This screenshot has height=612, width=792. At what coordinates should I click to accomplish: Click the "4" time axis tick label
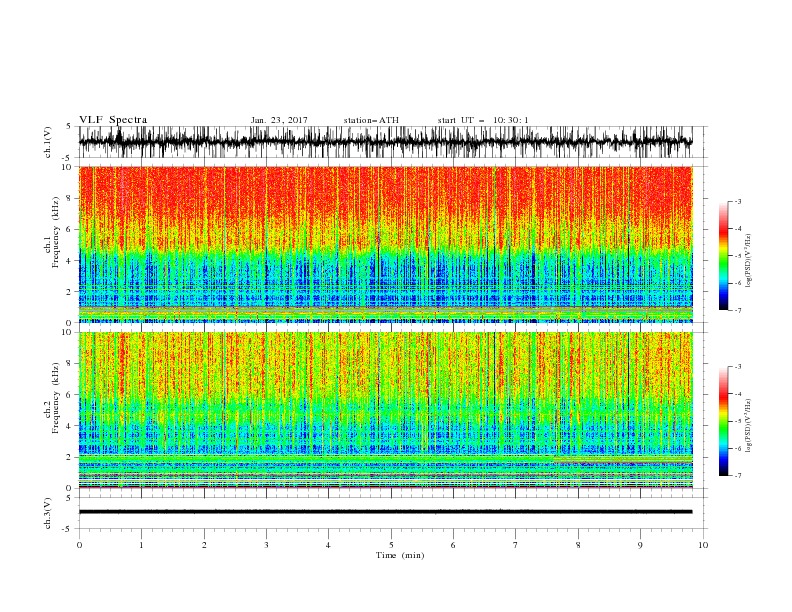328,545
